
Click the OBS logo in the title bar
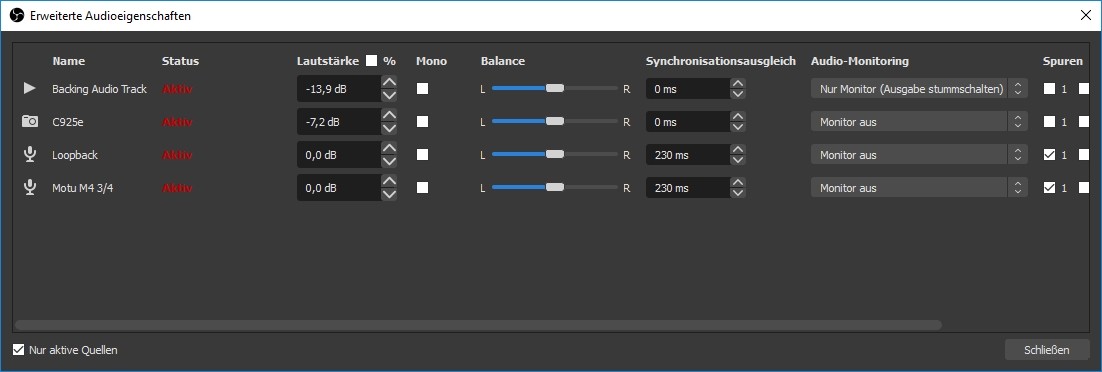(17, 15)
